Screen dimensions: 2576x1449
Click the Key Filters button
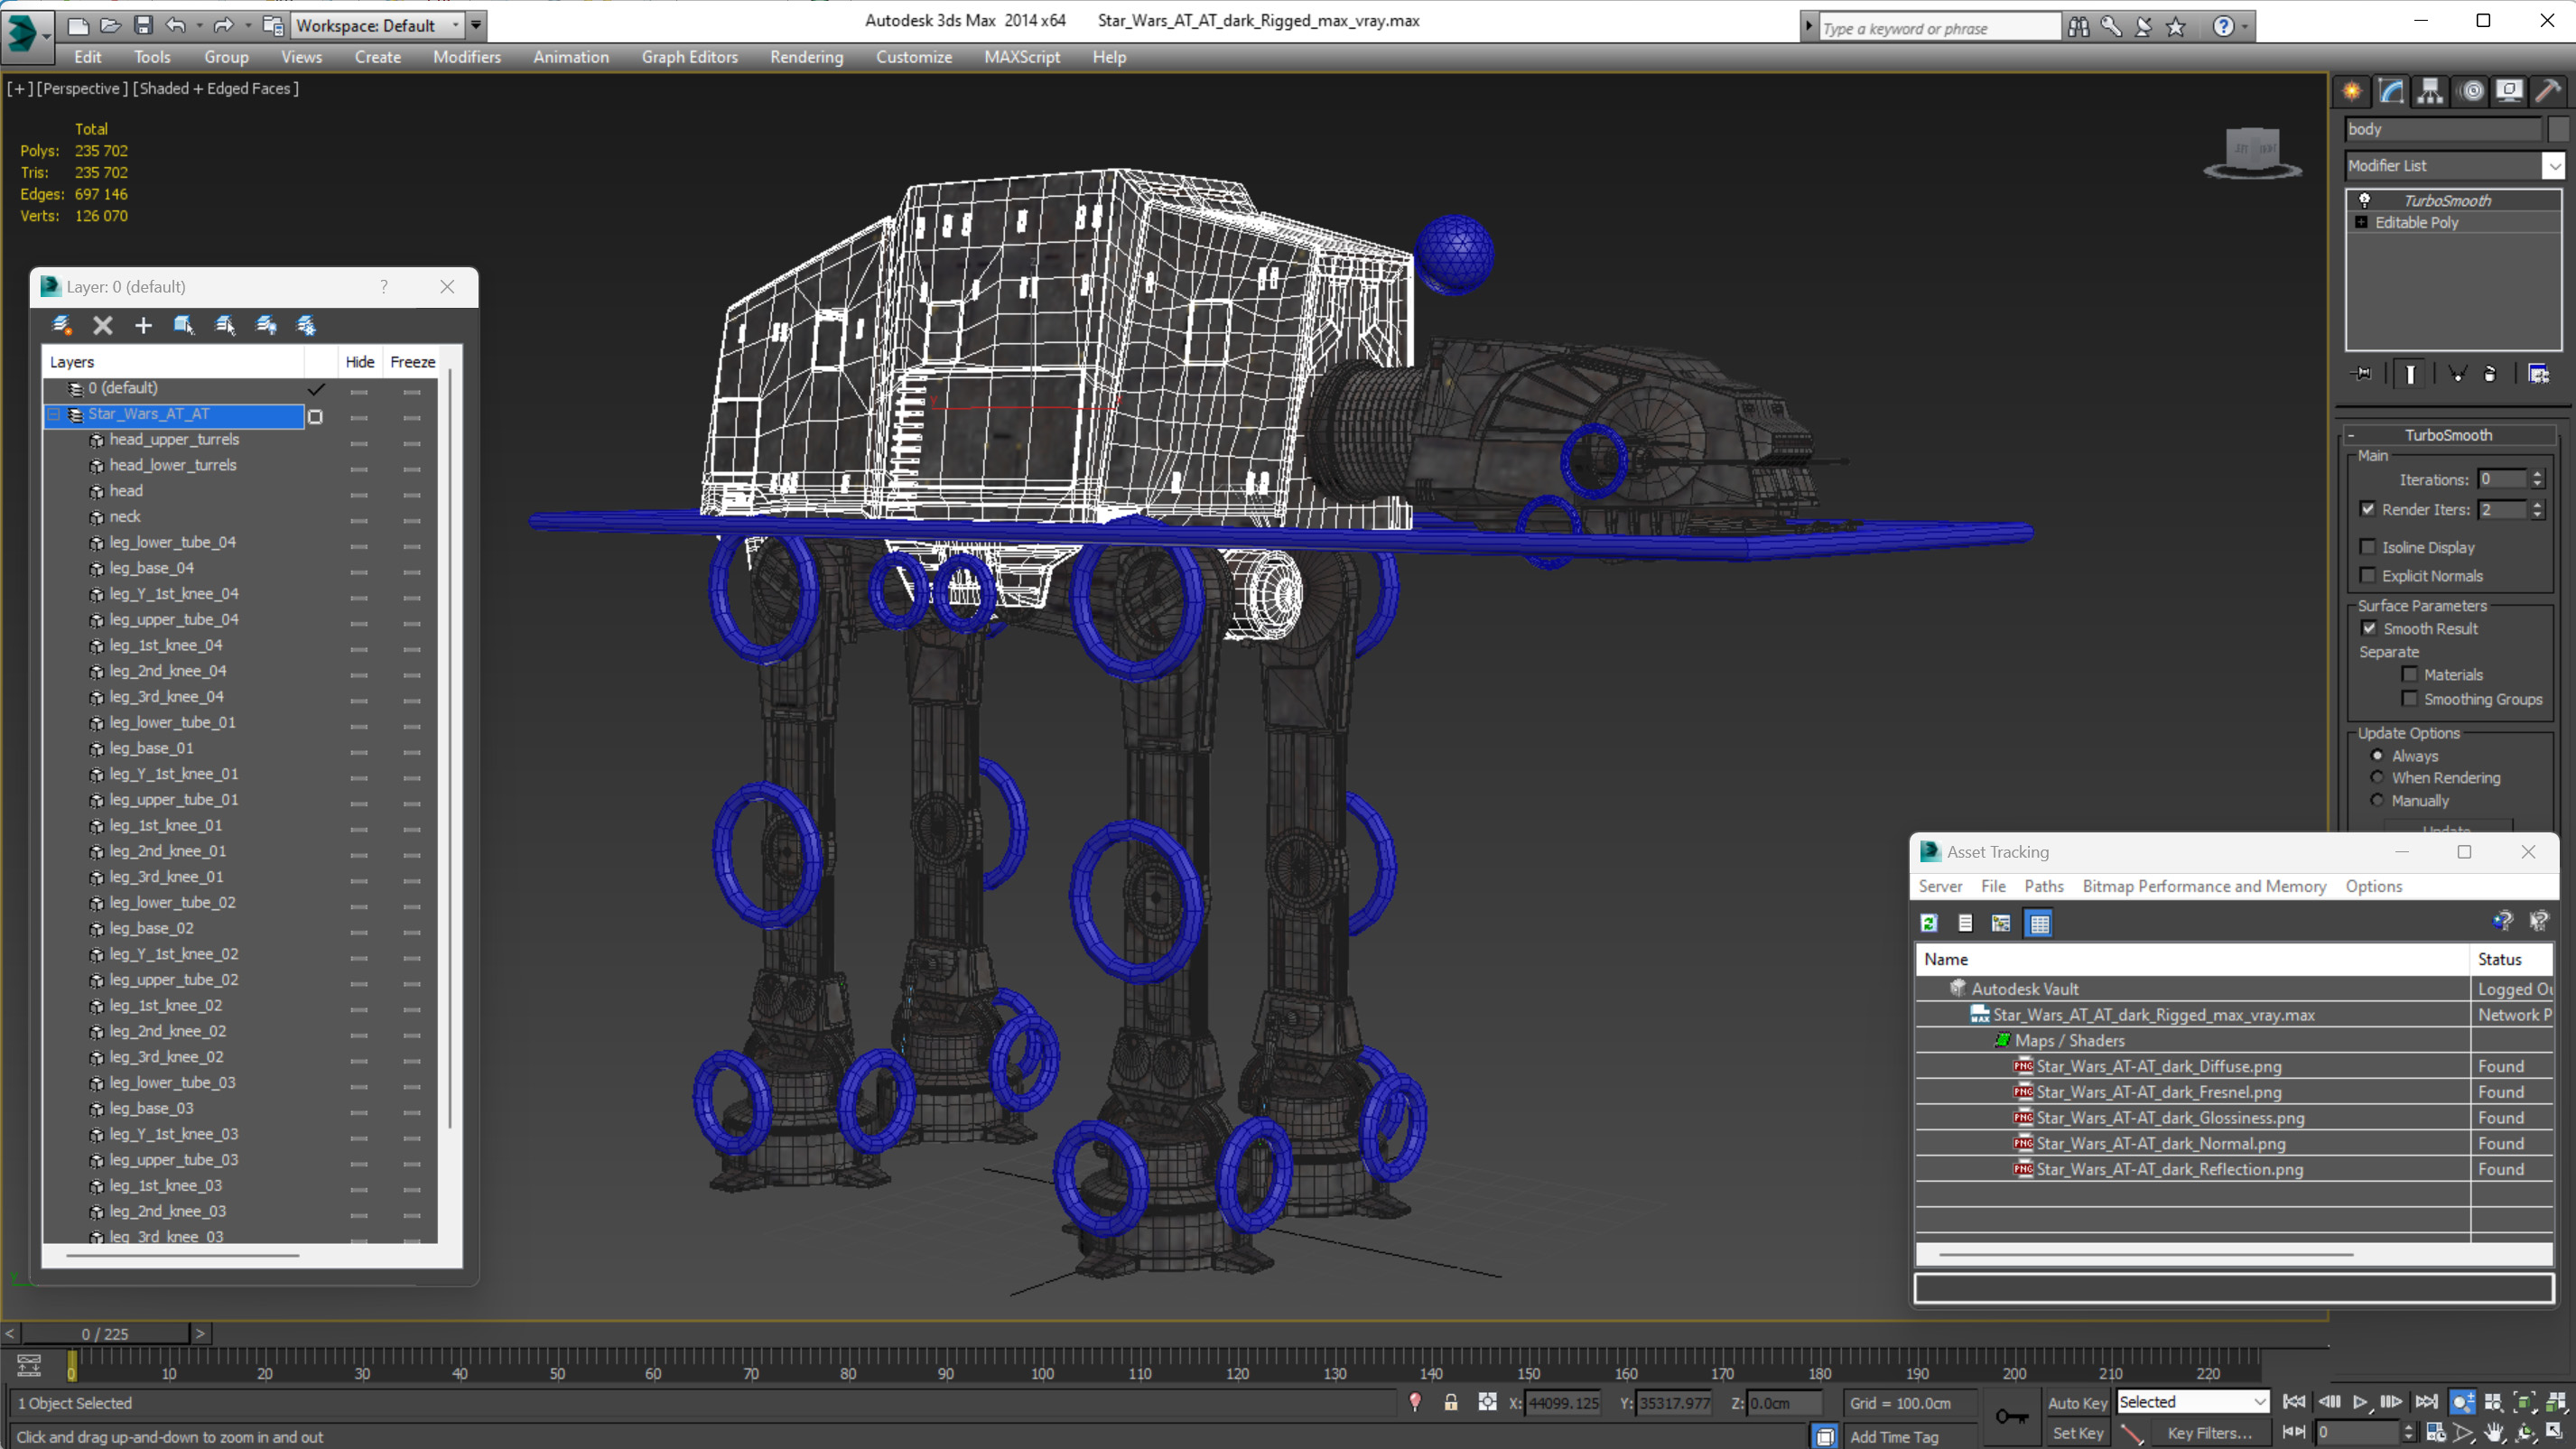tap(2210, 1433)
